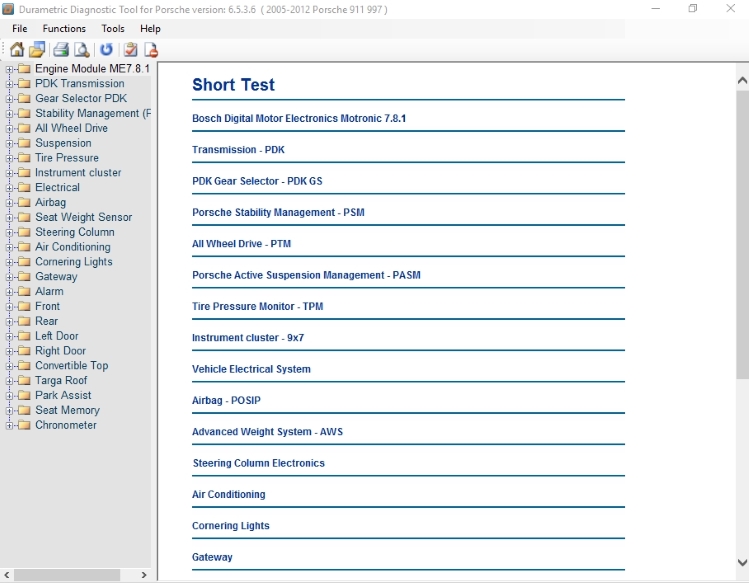Click the document with red stop icon
The image size is (749, 583).
pyautogui.click(x=151, y=49)
